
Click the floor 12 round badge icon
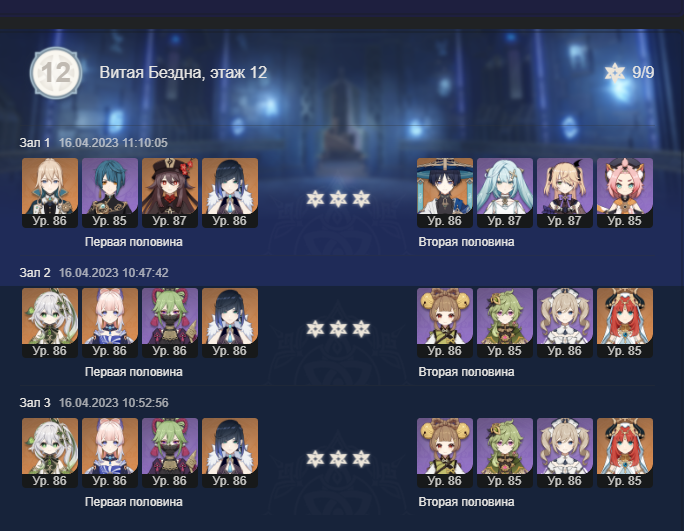(x=55, y=72)
